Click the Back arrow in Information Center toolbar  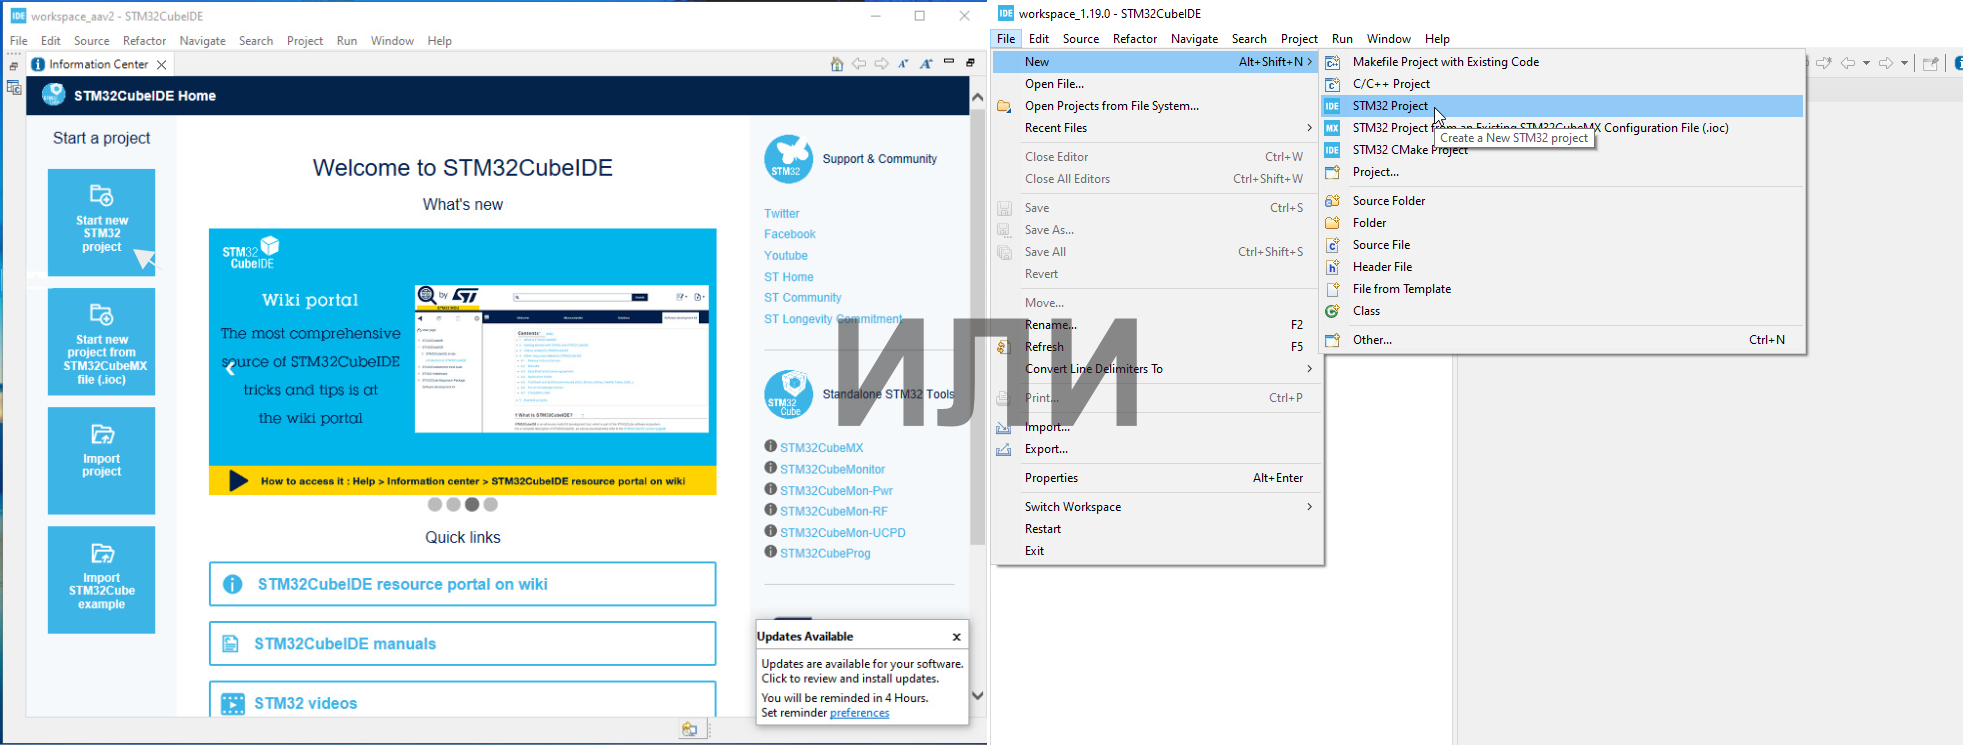click(859, 64)
